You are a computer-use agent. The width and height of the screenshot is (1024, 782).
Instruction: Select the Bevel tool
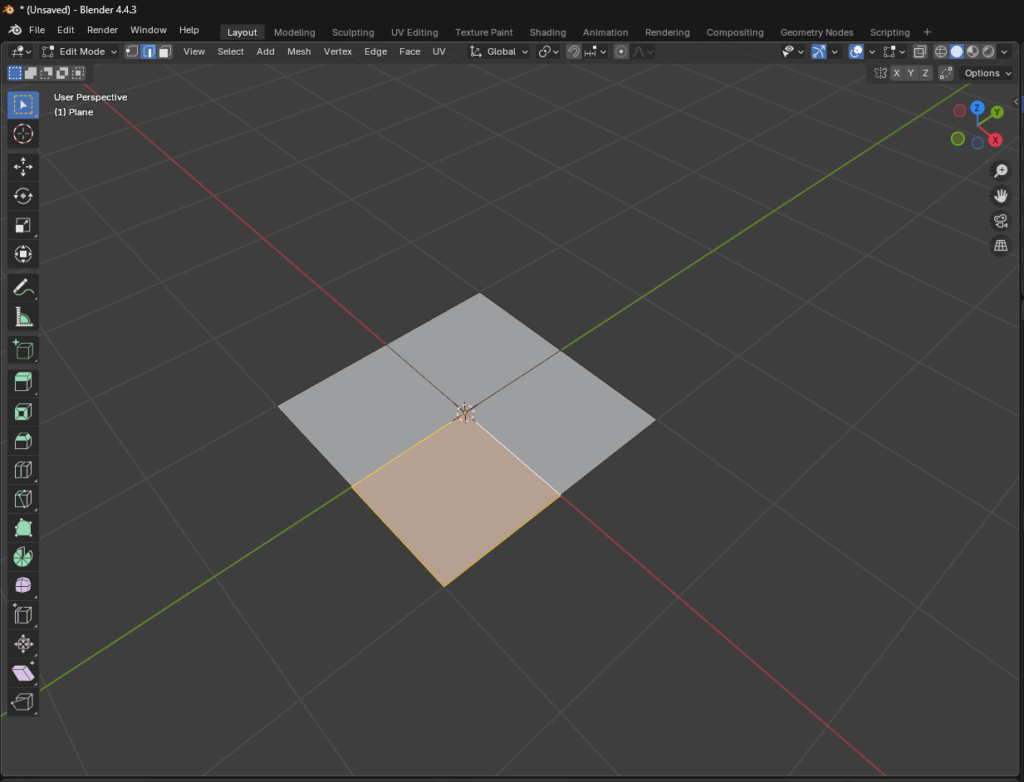click(x=23, y=441)
